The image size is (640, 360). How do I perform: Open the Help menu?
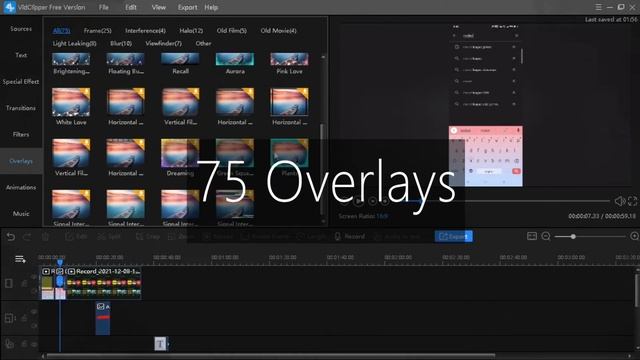(211, 7)
